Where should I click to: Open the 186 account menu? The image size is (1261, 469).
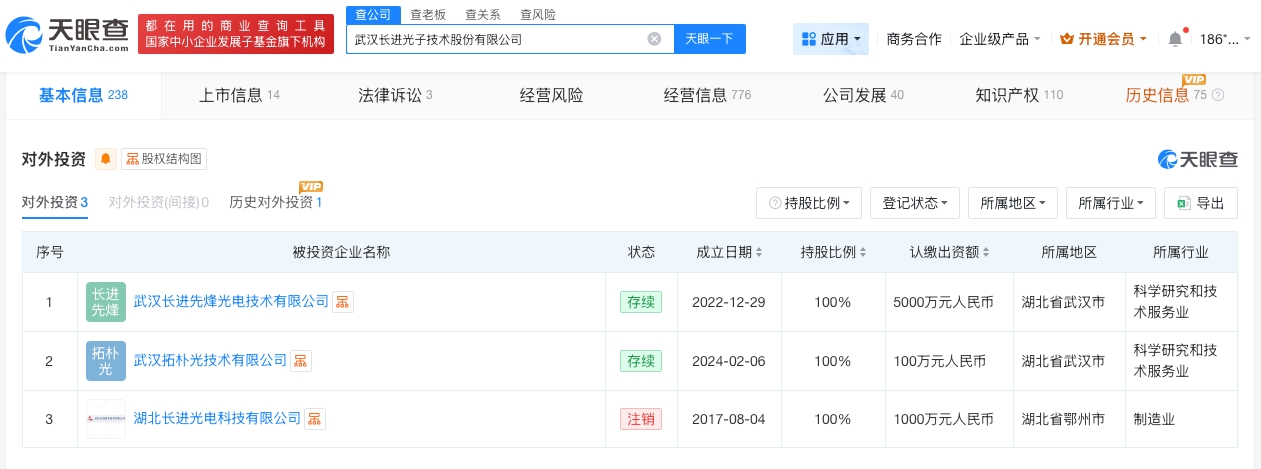tap(1225, 39)
